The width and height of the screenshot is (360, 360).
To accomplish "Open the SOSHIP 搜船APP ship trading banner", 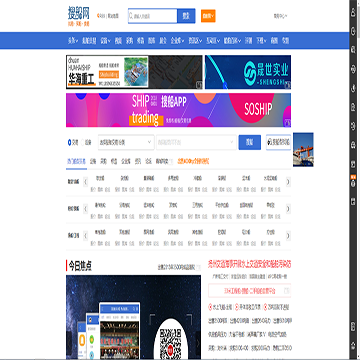I will (x=178, y=110).
